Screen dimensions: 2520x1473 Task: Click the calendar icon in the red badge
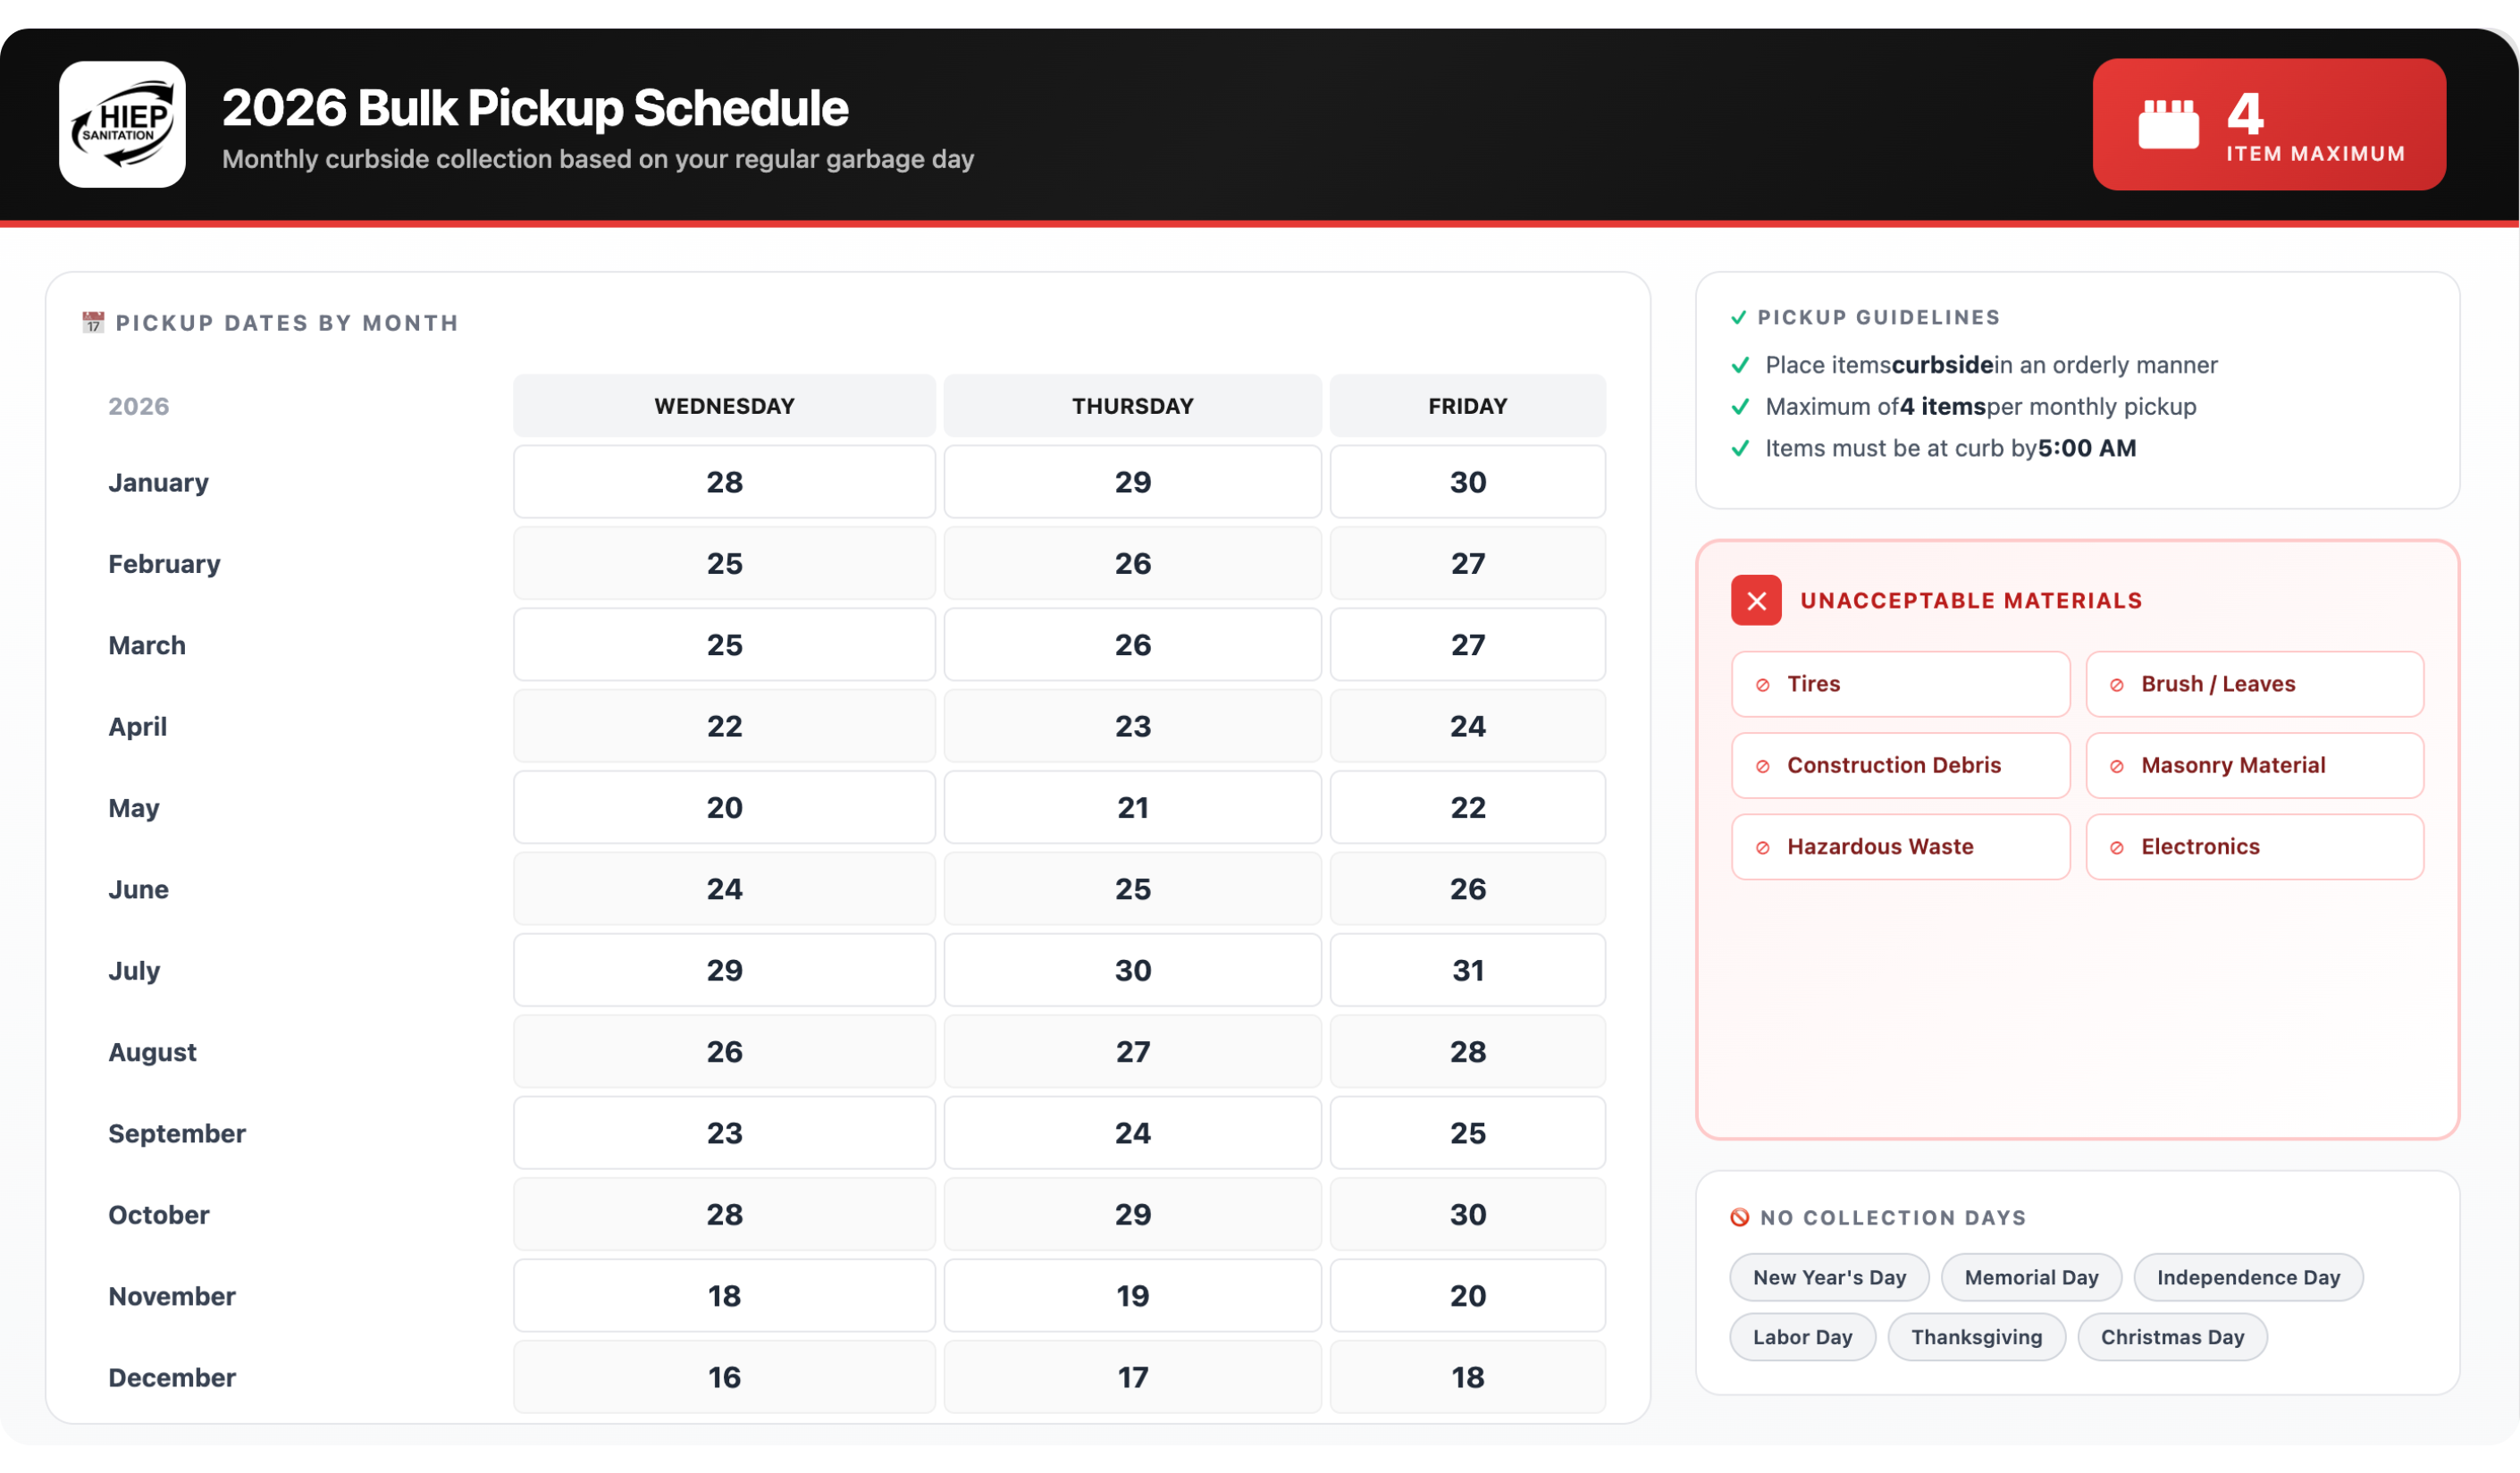click(x=2167, y=125)
